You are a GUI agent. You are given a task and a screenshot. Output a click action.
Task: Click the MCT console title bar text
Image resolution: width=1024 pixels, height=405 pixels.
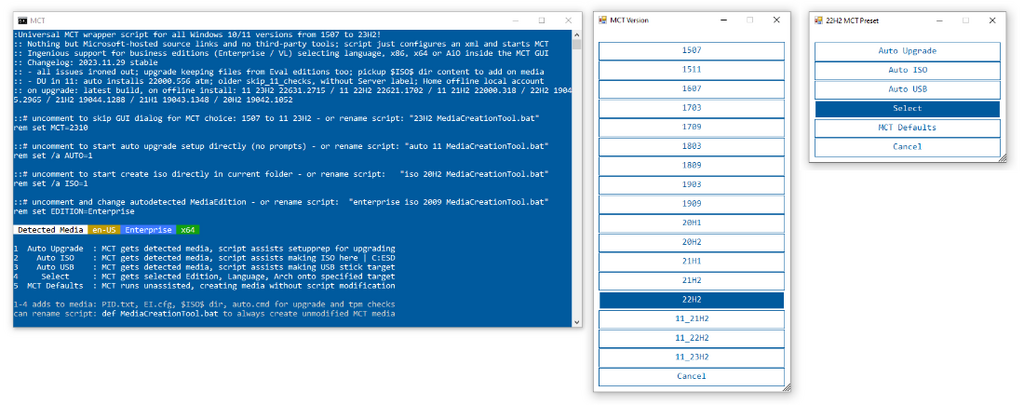37,21
